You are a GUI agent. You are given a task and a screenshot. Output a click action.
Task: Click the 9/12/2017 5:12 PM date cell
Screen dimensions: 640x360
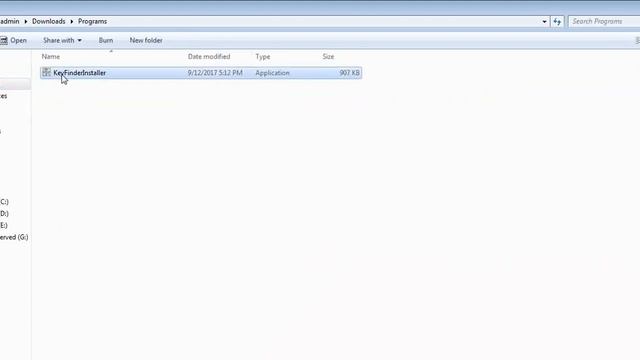215,73
